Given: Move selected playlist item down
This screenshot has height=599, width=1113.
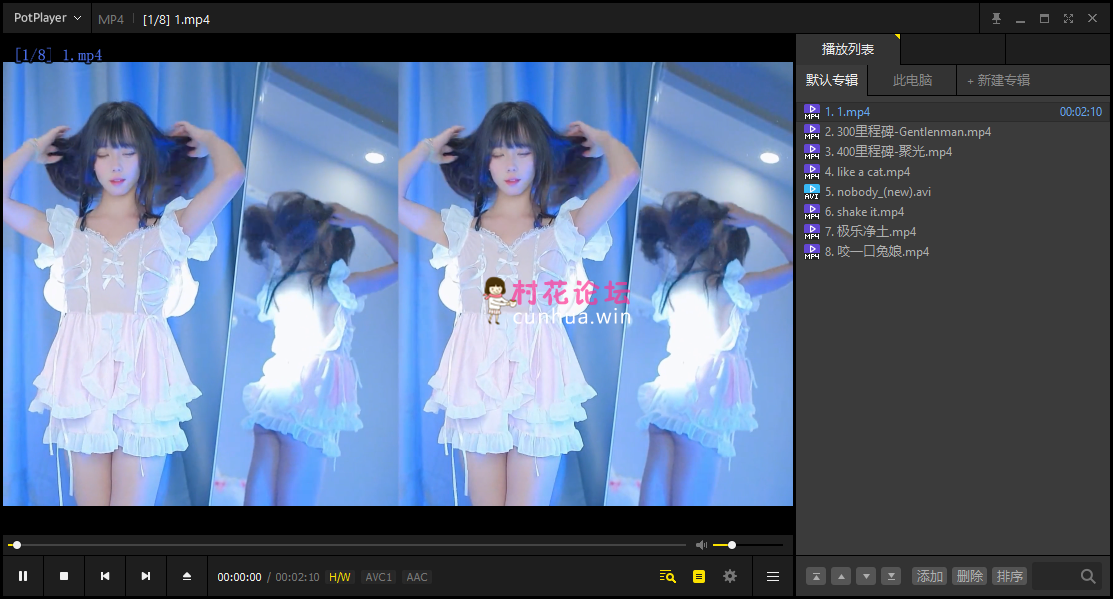Looking at the screenshot, I should point(866,576).
